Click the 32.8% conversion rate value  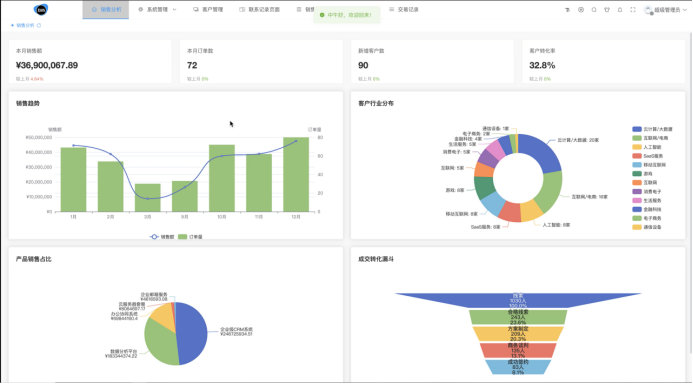click(x=542, y=65)
